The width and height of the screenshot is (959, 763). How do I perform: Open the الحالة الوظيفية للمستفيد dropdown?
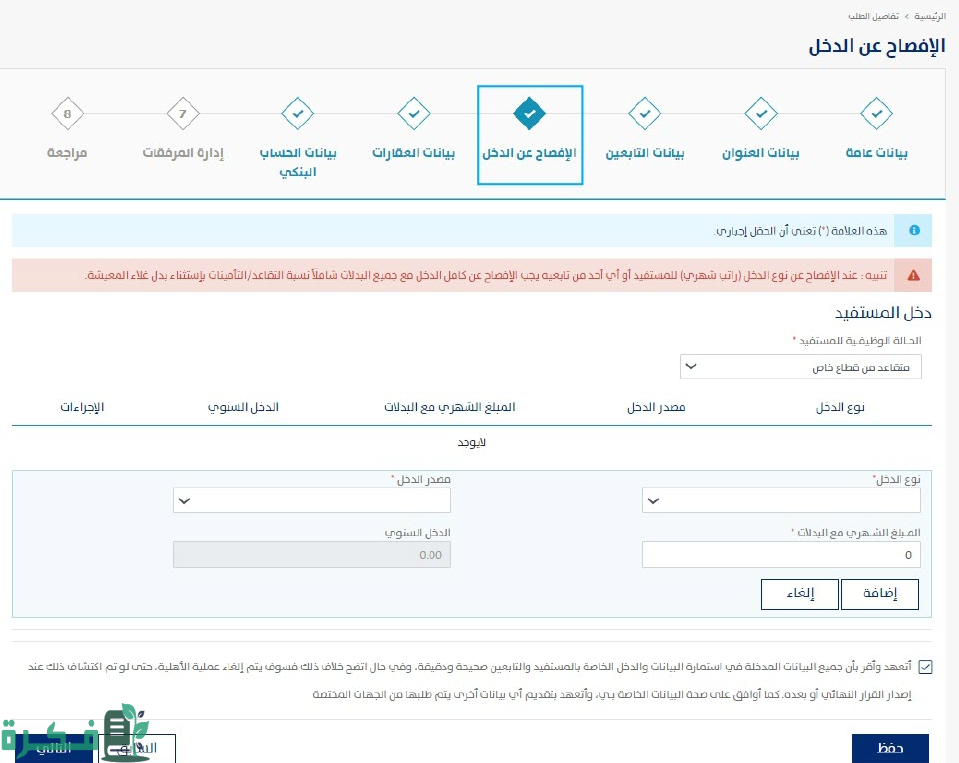point(800,367)
